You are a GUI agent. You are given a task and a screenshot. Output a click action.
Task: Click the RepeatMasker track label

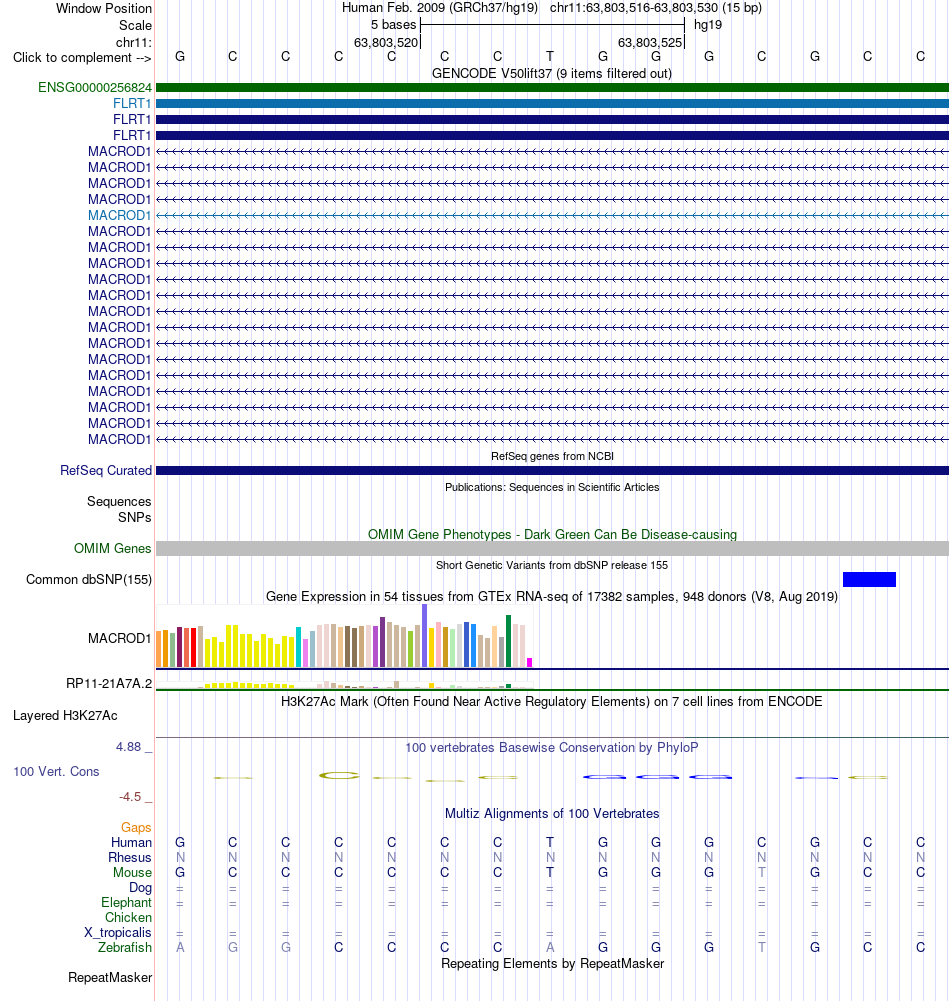(110, 977)
